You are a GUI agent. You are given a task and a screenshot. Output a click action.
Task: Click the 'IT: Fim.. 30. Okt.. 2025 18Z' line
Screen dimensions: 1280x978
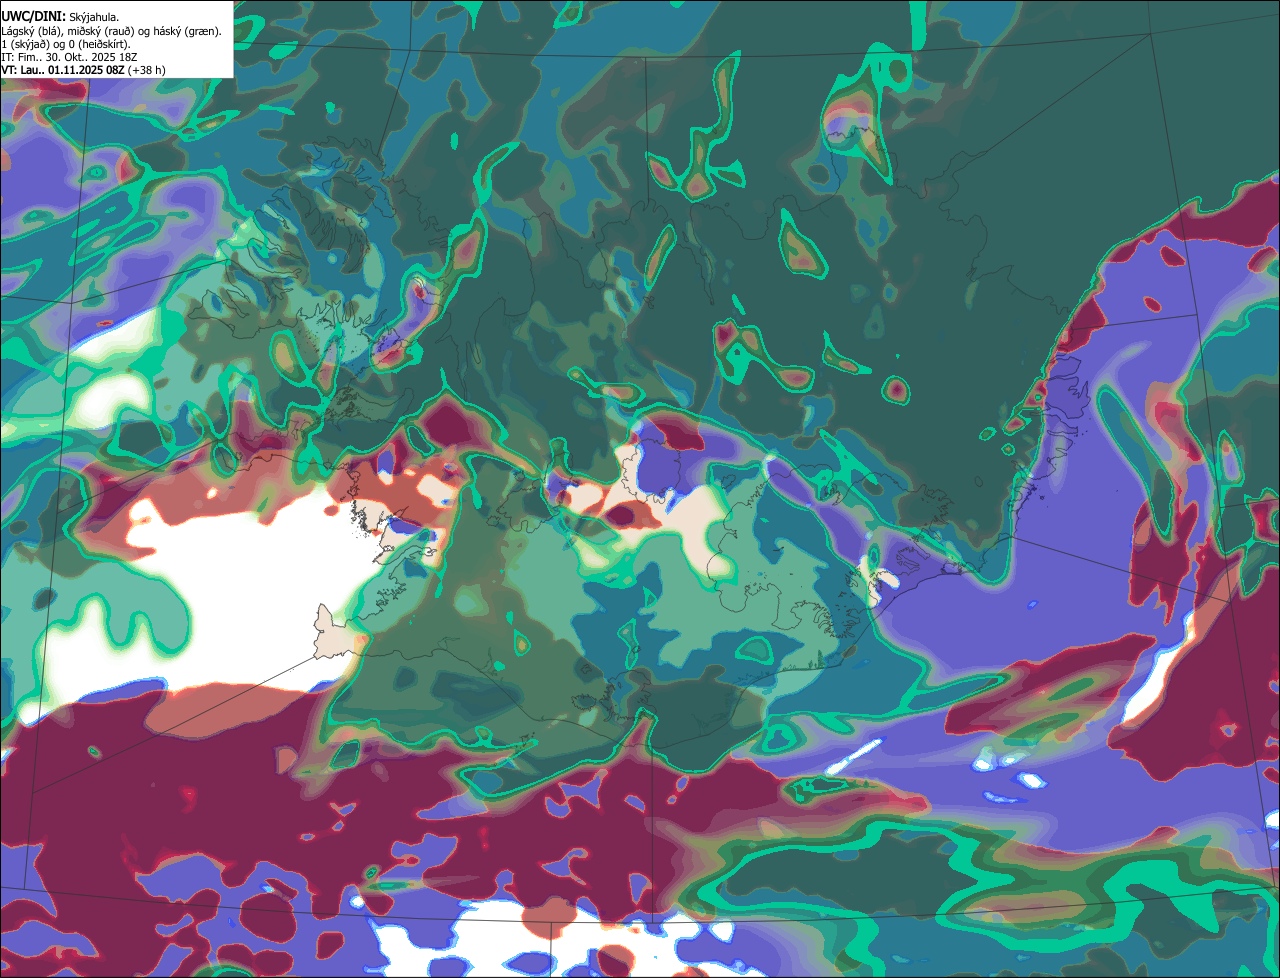pos(69,57)
